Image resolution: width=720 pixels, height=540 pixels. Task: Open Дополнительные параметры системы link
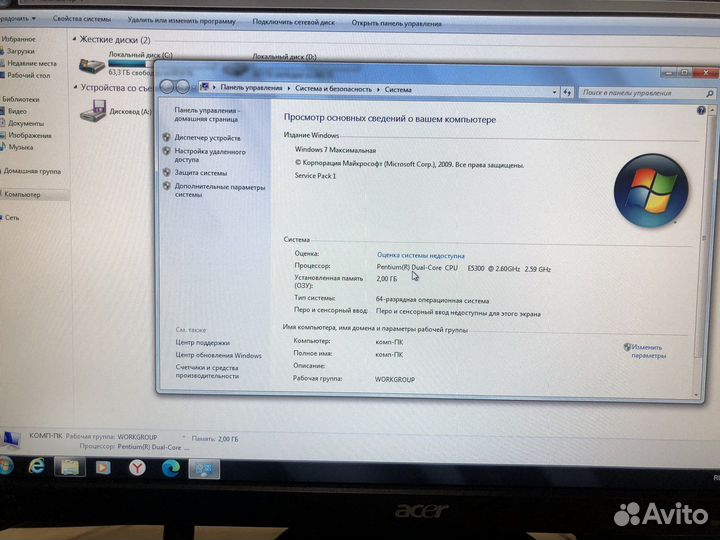tap(219, 191)
